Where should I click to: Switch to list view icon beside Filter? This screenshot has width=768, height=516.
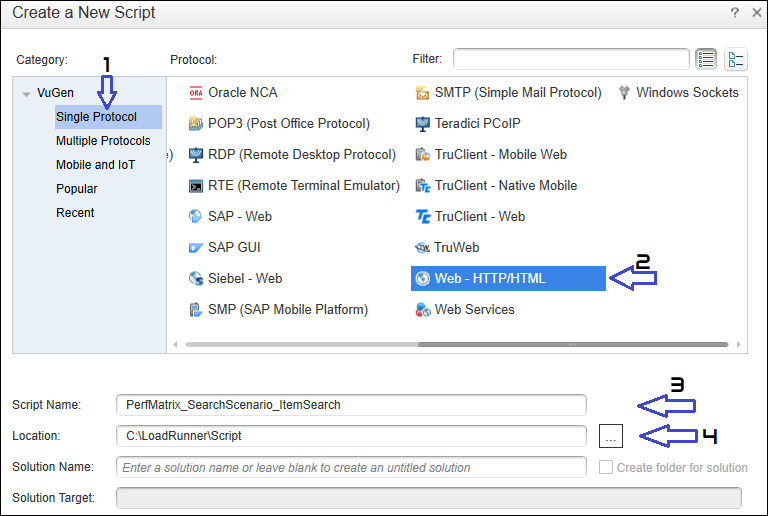point(707,59)
